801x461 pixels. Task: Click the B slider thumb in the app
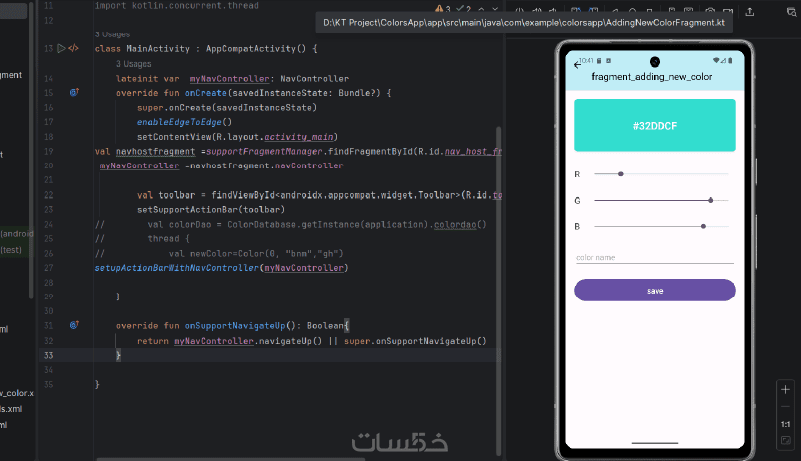click(703, 226)
